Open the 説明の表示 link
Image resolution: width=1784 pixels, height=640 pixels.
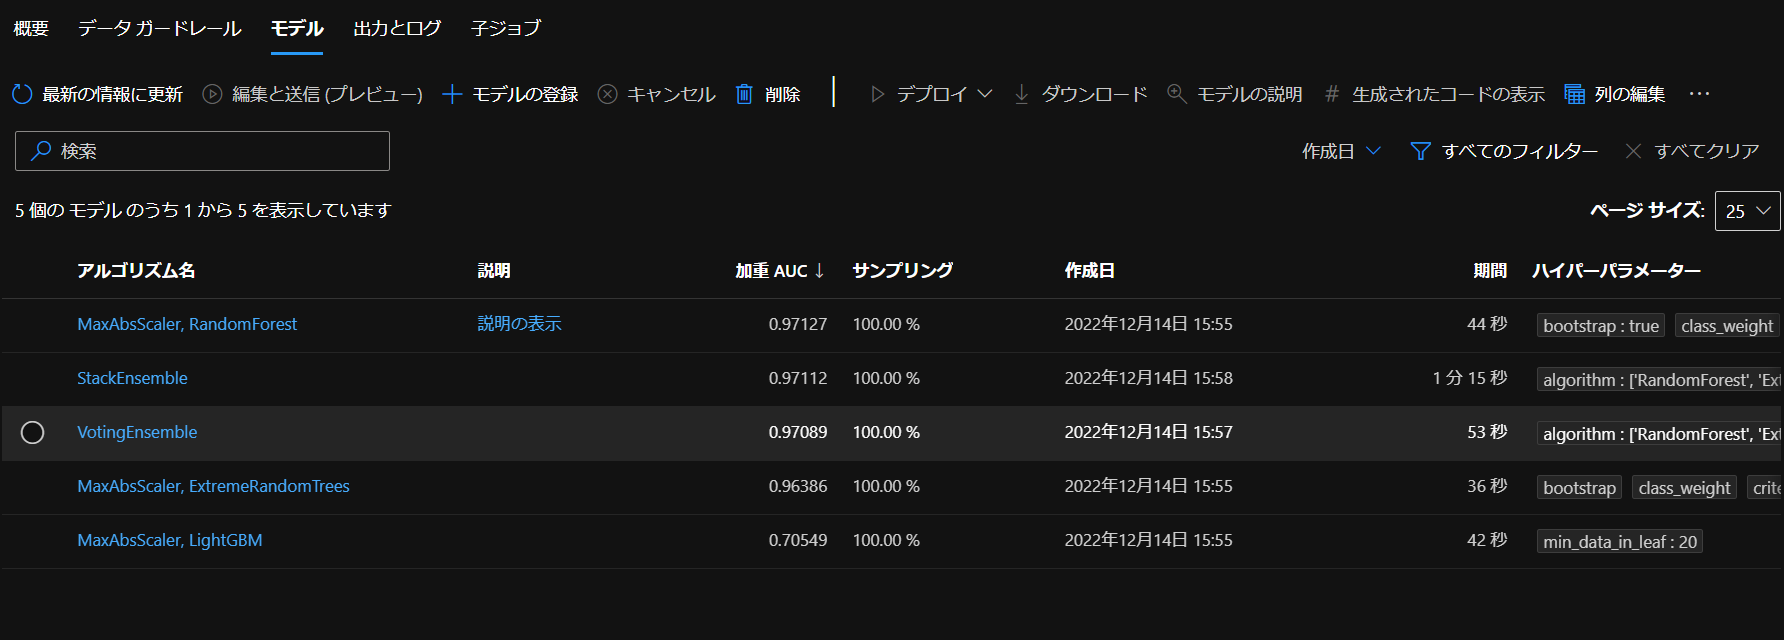[x=519, y=324]
